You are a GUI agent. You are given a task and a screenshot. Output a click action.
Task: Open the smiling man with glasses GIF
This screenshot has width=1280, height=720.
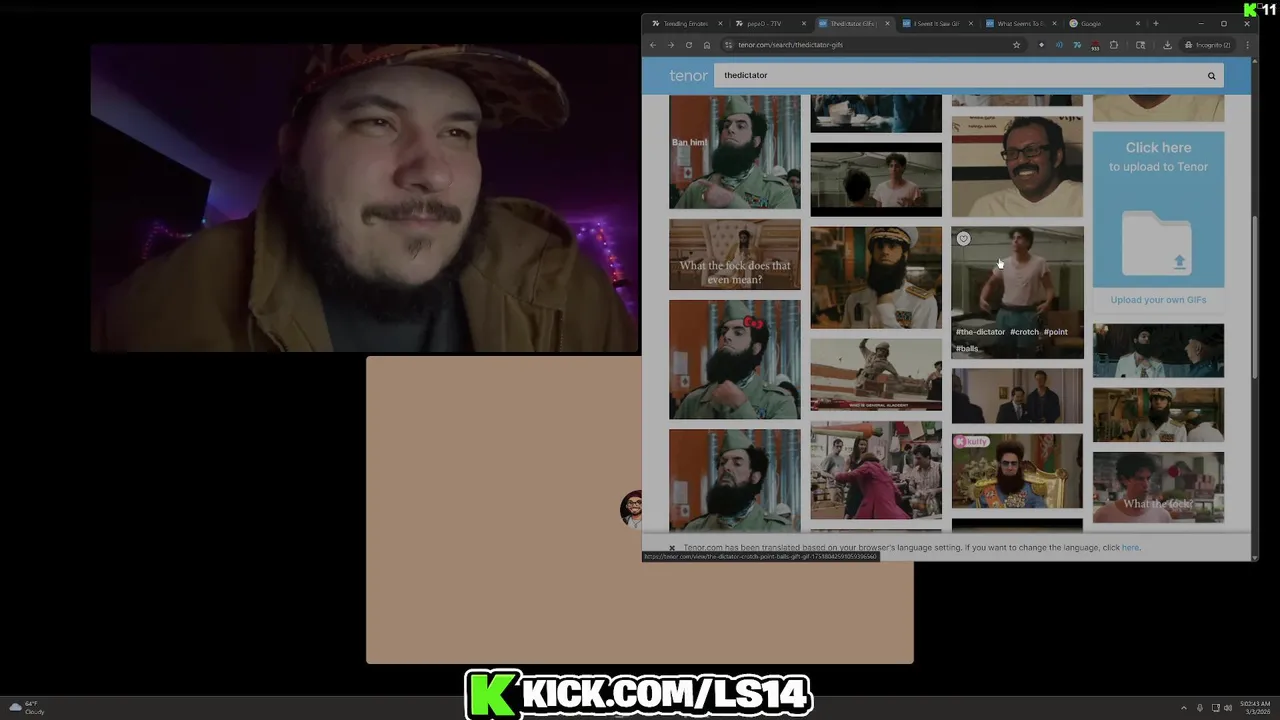pyautogui.click(x=1017, y=167)
